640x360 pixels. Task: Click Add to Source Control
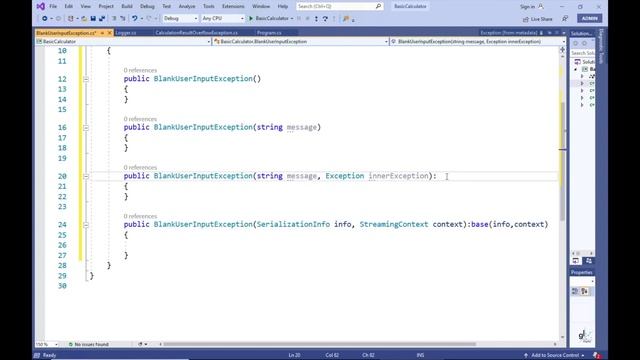click(554, 355)
